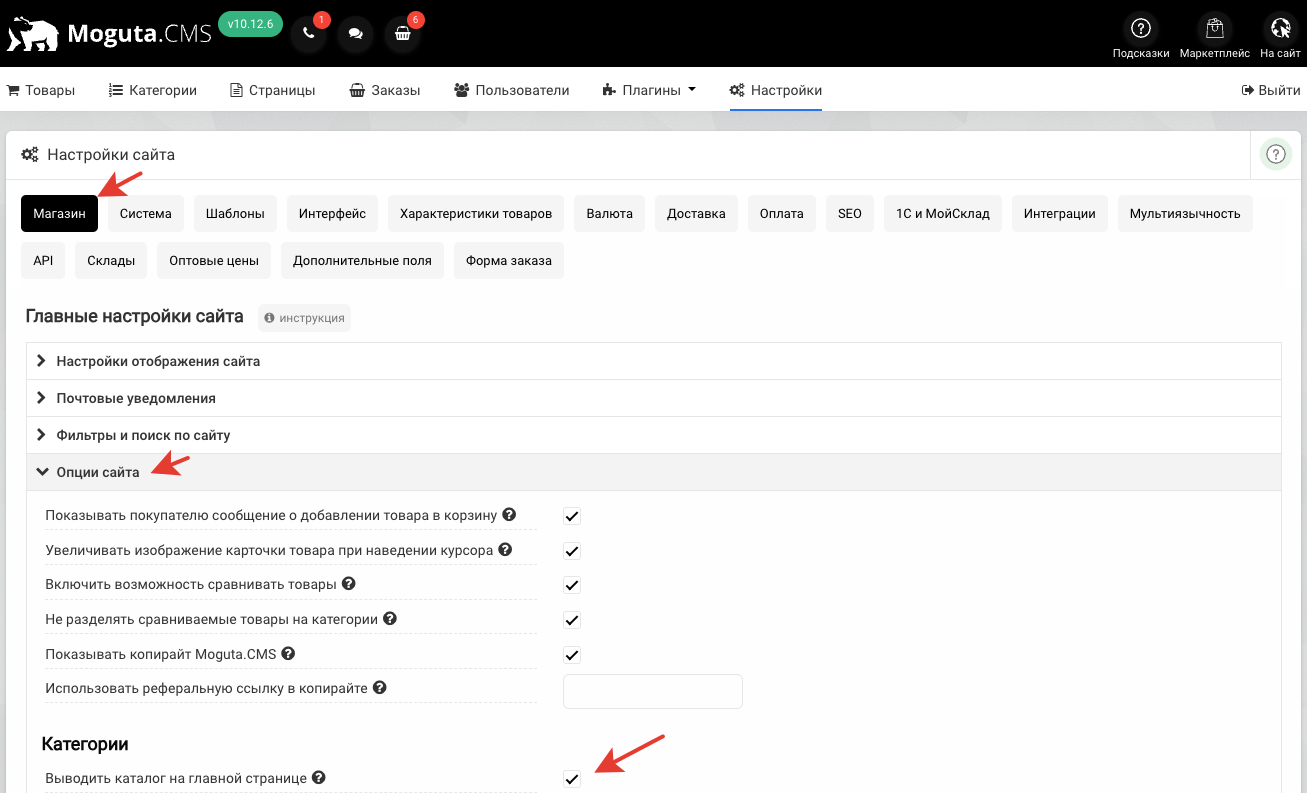Open the comments chat bubble icon

click(x=355, y=33)
